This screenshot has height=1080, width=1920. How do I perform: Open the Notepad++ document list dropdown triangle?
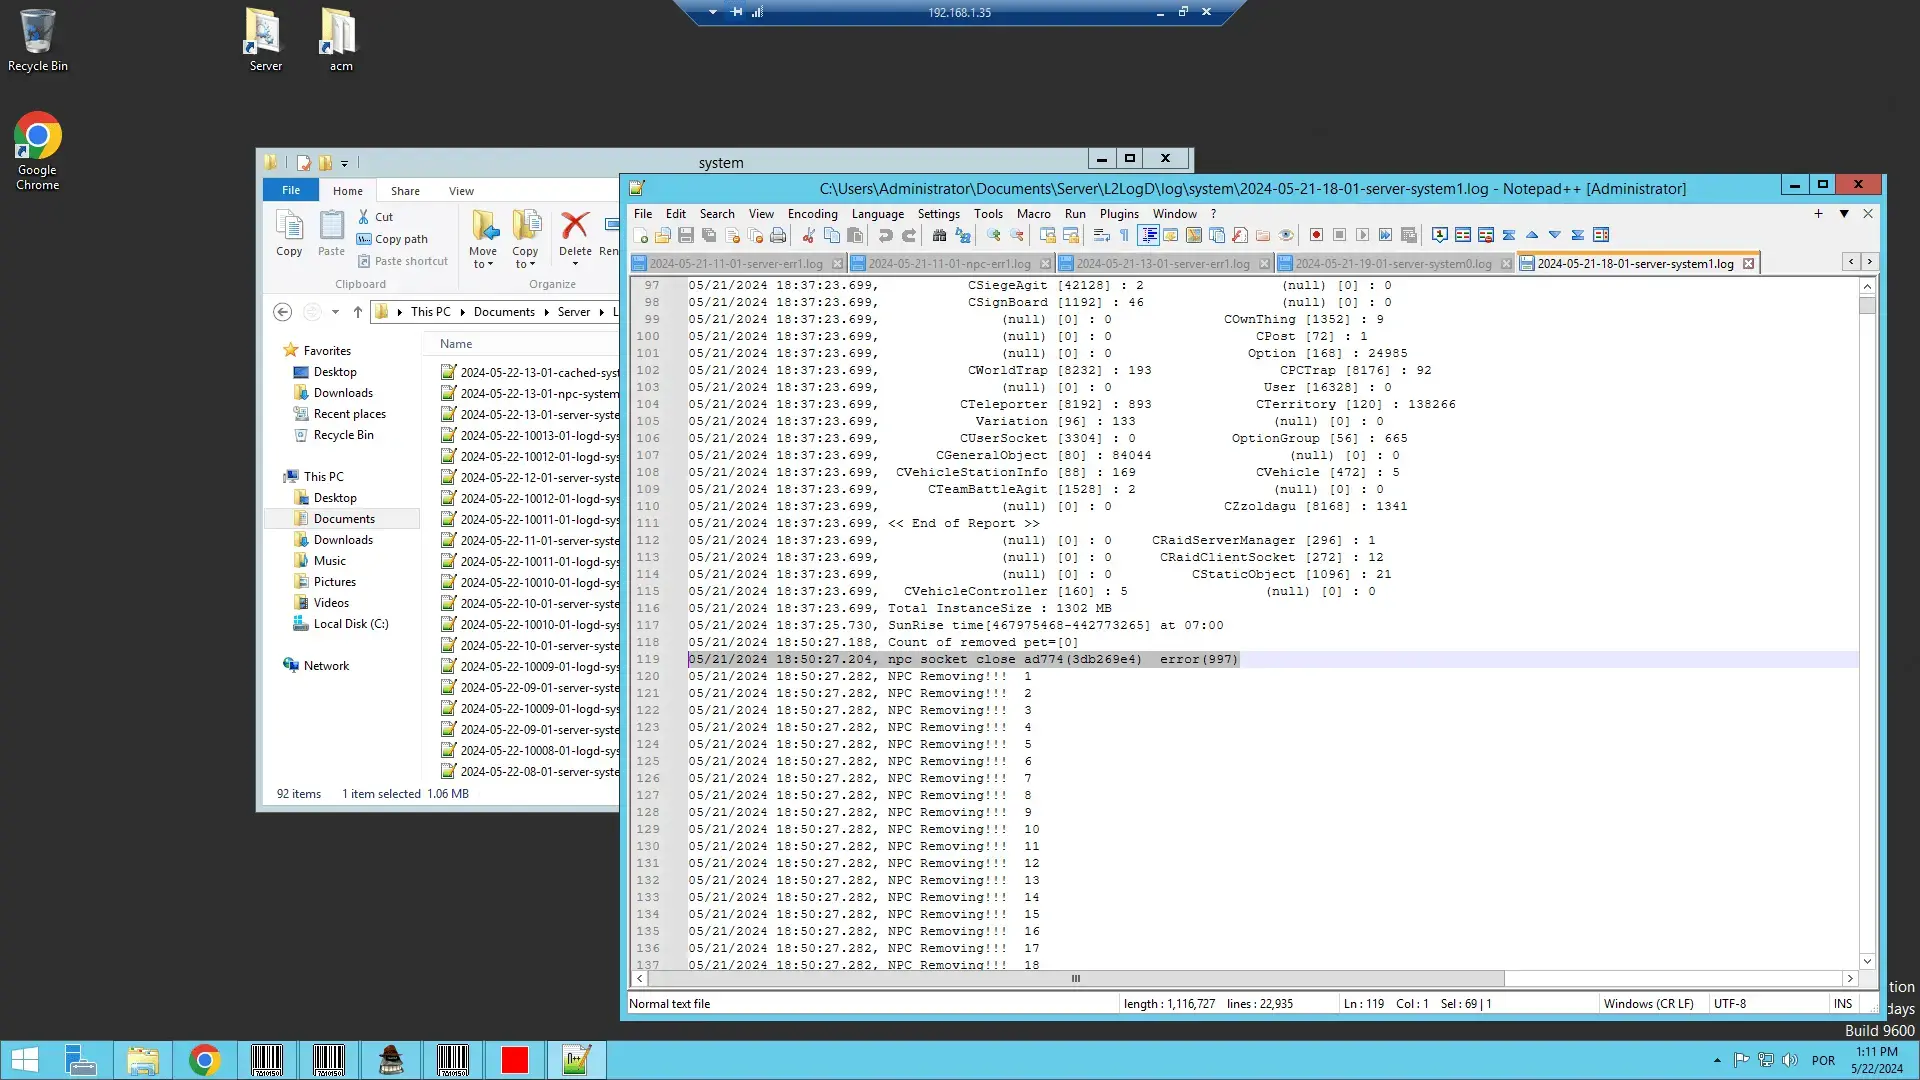click(1844, 213)
